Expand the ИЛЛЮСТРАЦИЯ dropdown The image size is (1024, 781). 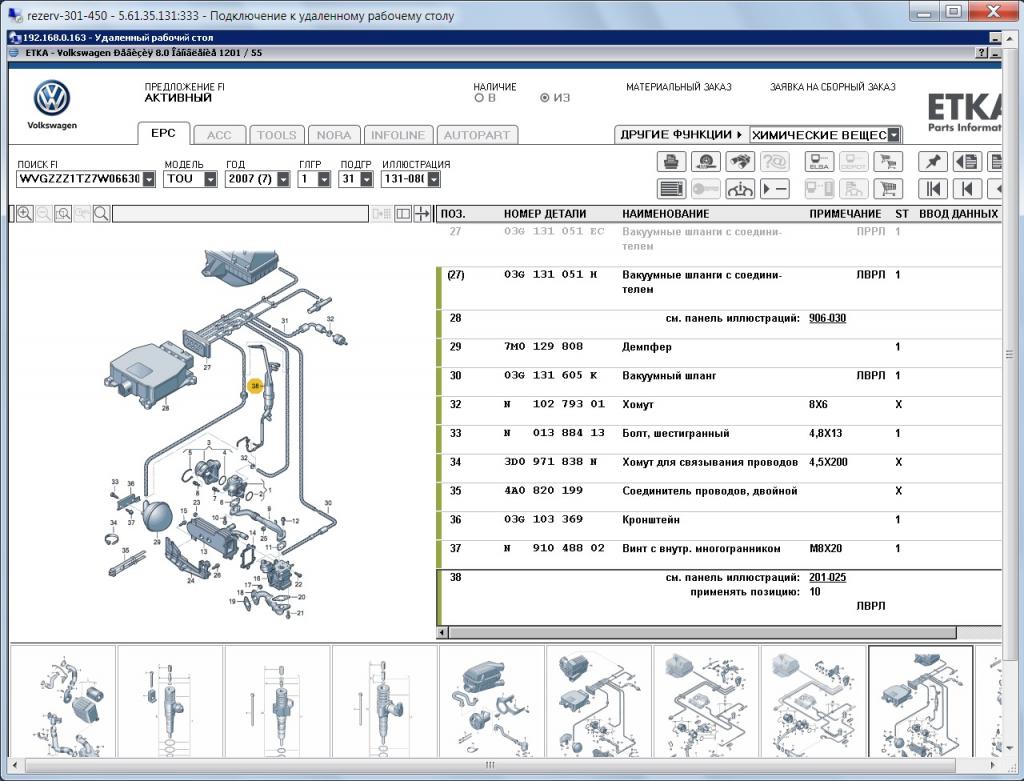pos(434,179)
